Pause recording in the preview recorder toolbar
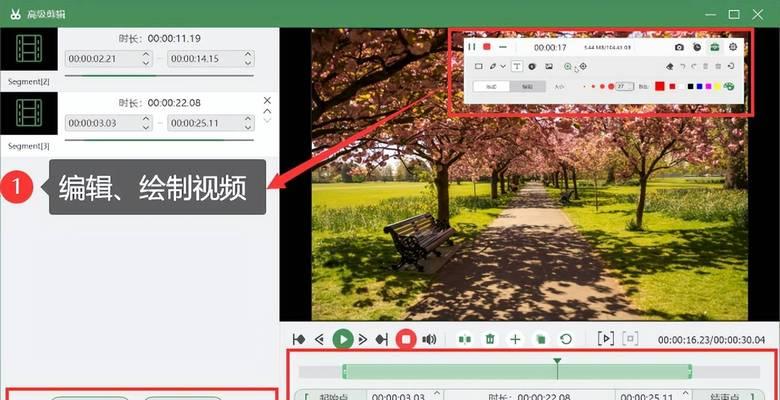Viewport: 780px width, 400px height. click(x=472, y=47)
